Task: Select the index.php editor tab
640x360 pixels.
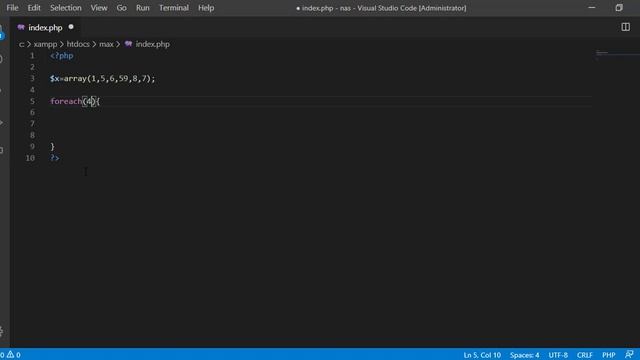Action: click(45, 27)
